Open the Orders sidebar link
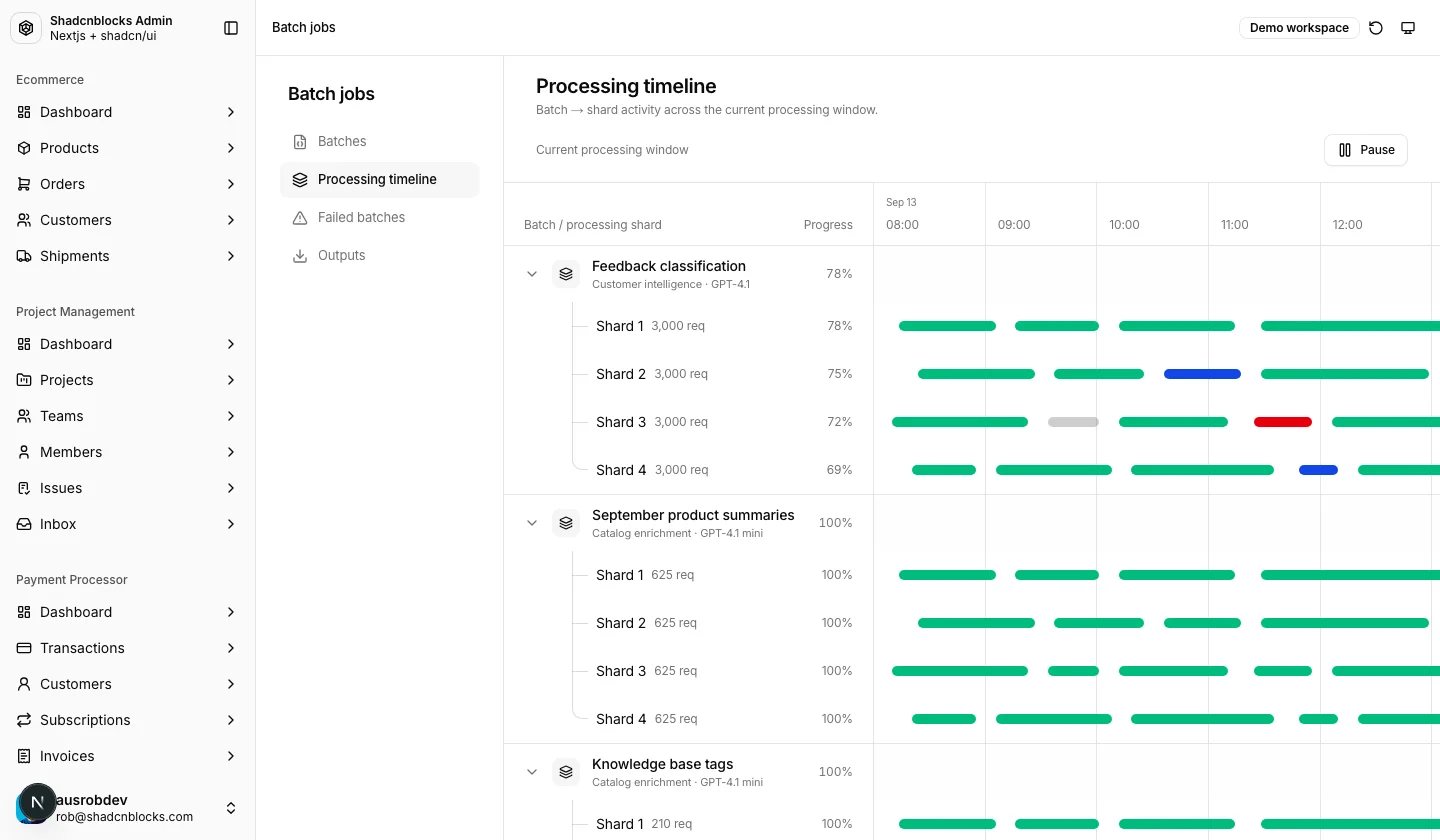Viewport: 1440px width, 840px height. coord(128,184)
